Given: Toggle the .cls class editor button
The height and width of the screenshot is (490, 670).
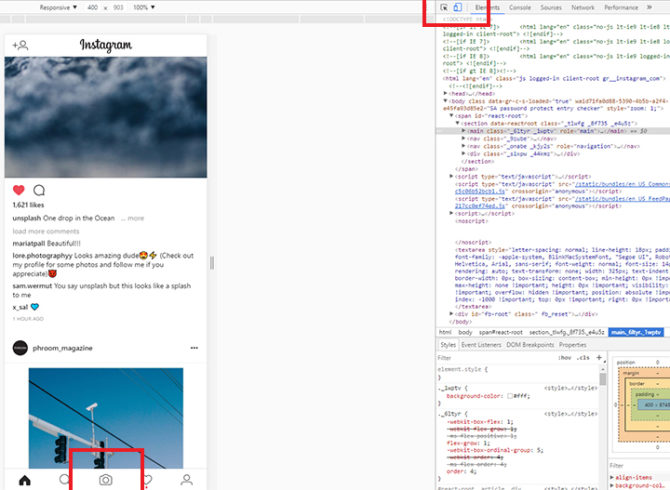Looking at the screenshot, I should point(583,358).
